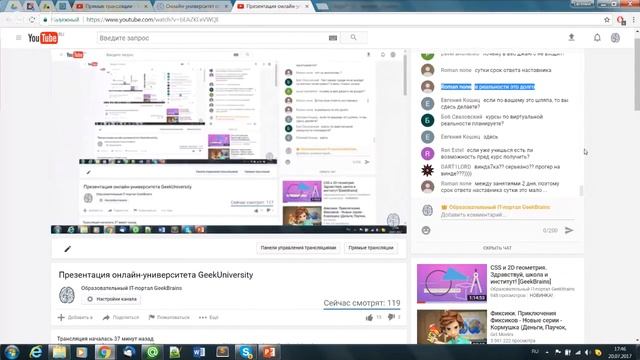This screenshot has width=640, height=360.
Task: Click 'Поделиться' share button
Action: tap(121, 317)
